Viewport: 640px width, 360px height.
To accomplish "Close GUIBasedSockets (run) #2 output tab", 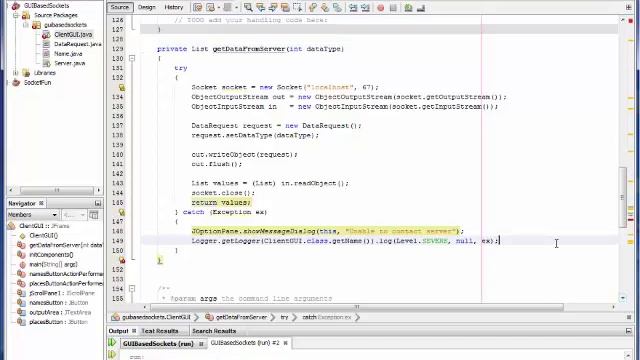I will (x=286, y=343).
